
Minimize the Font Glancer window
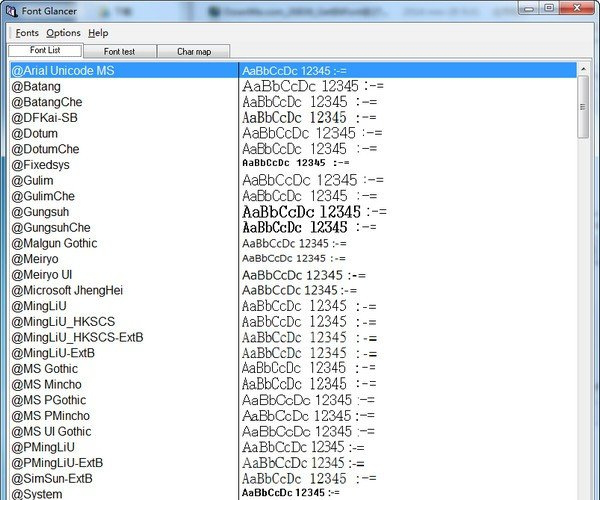click(529, 8)
